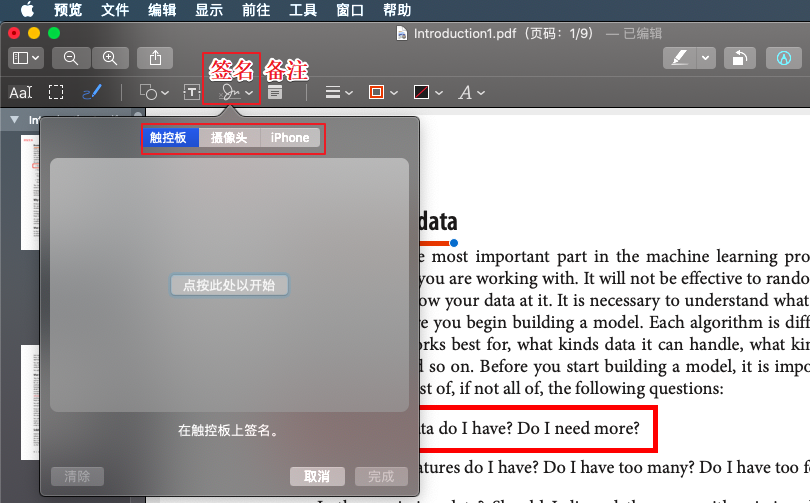810x503 pixels.
Task: Select the text selection tool AaI
Action: (x=20, y=93)
